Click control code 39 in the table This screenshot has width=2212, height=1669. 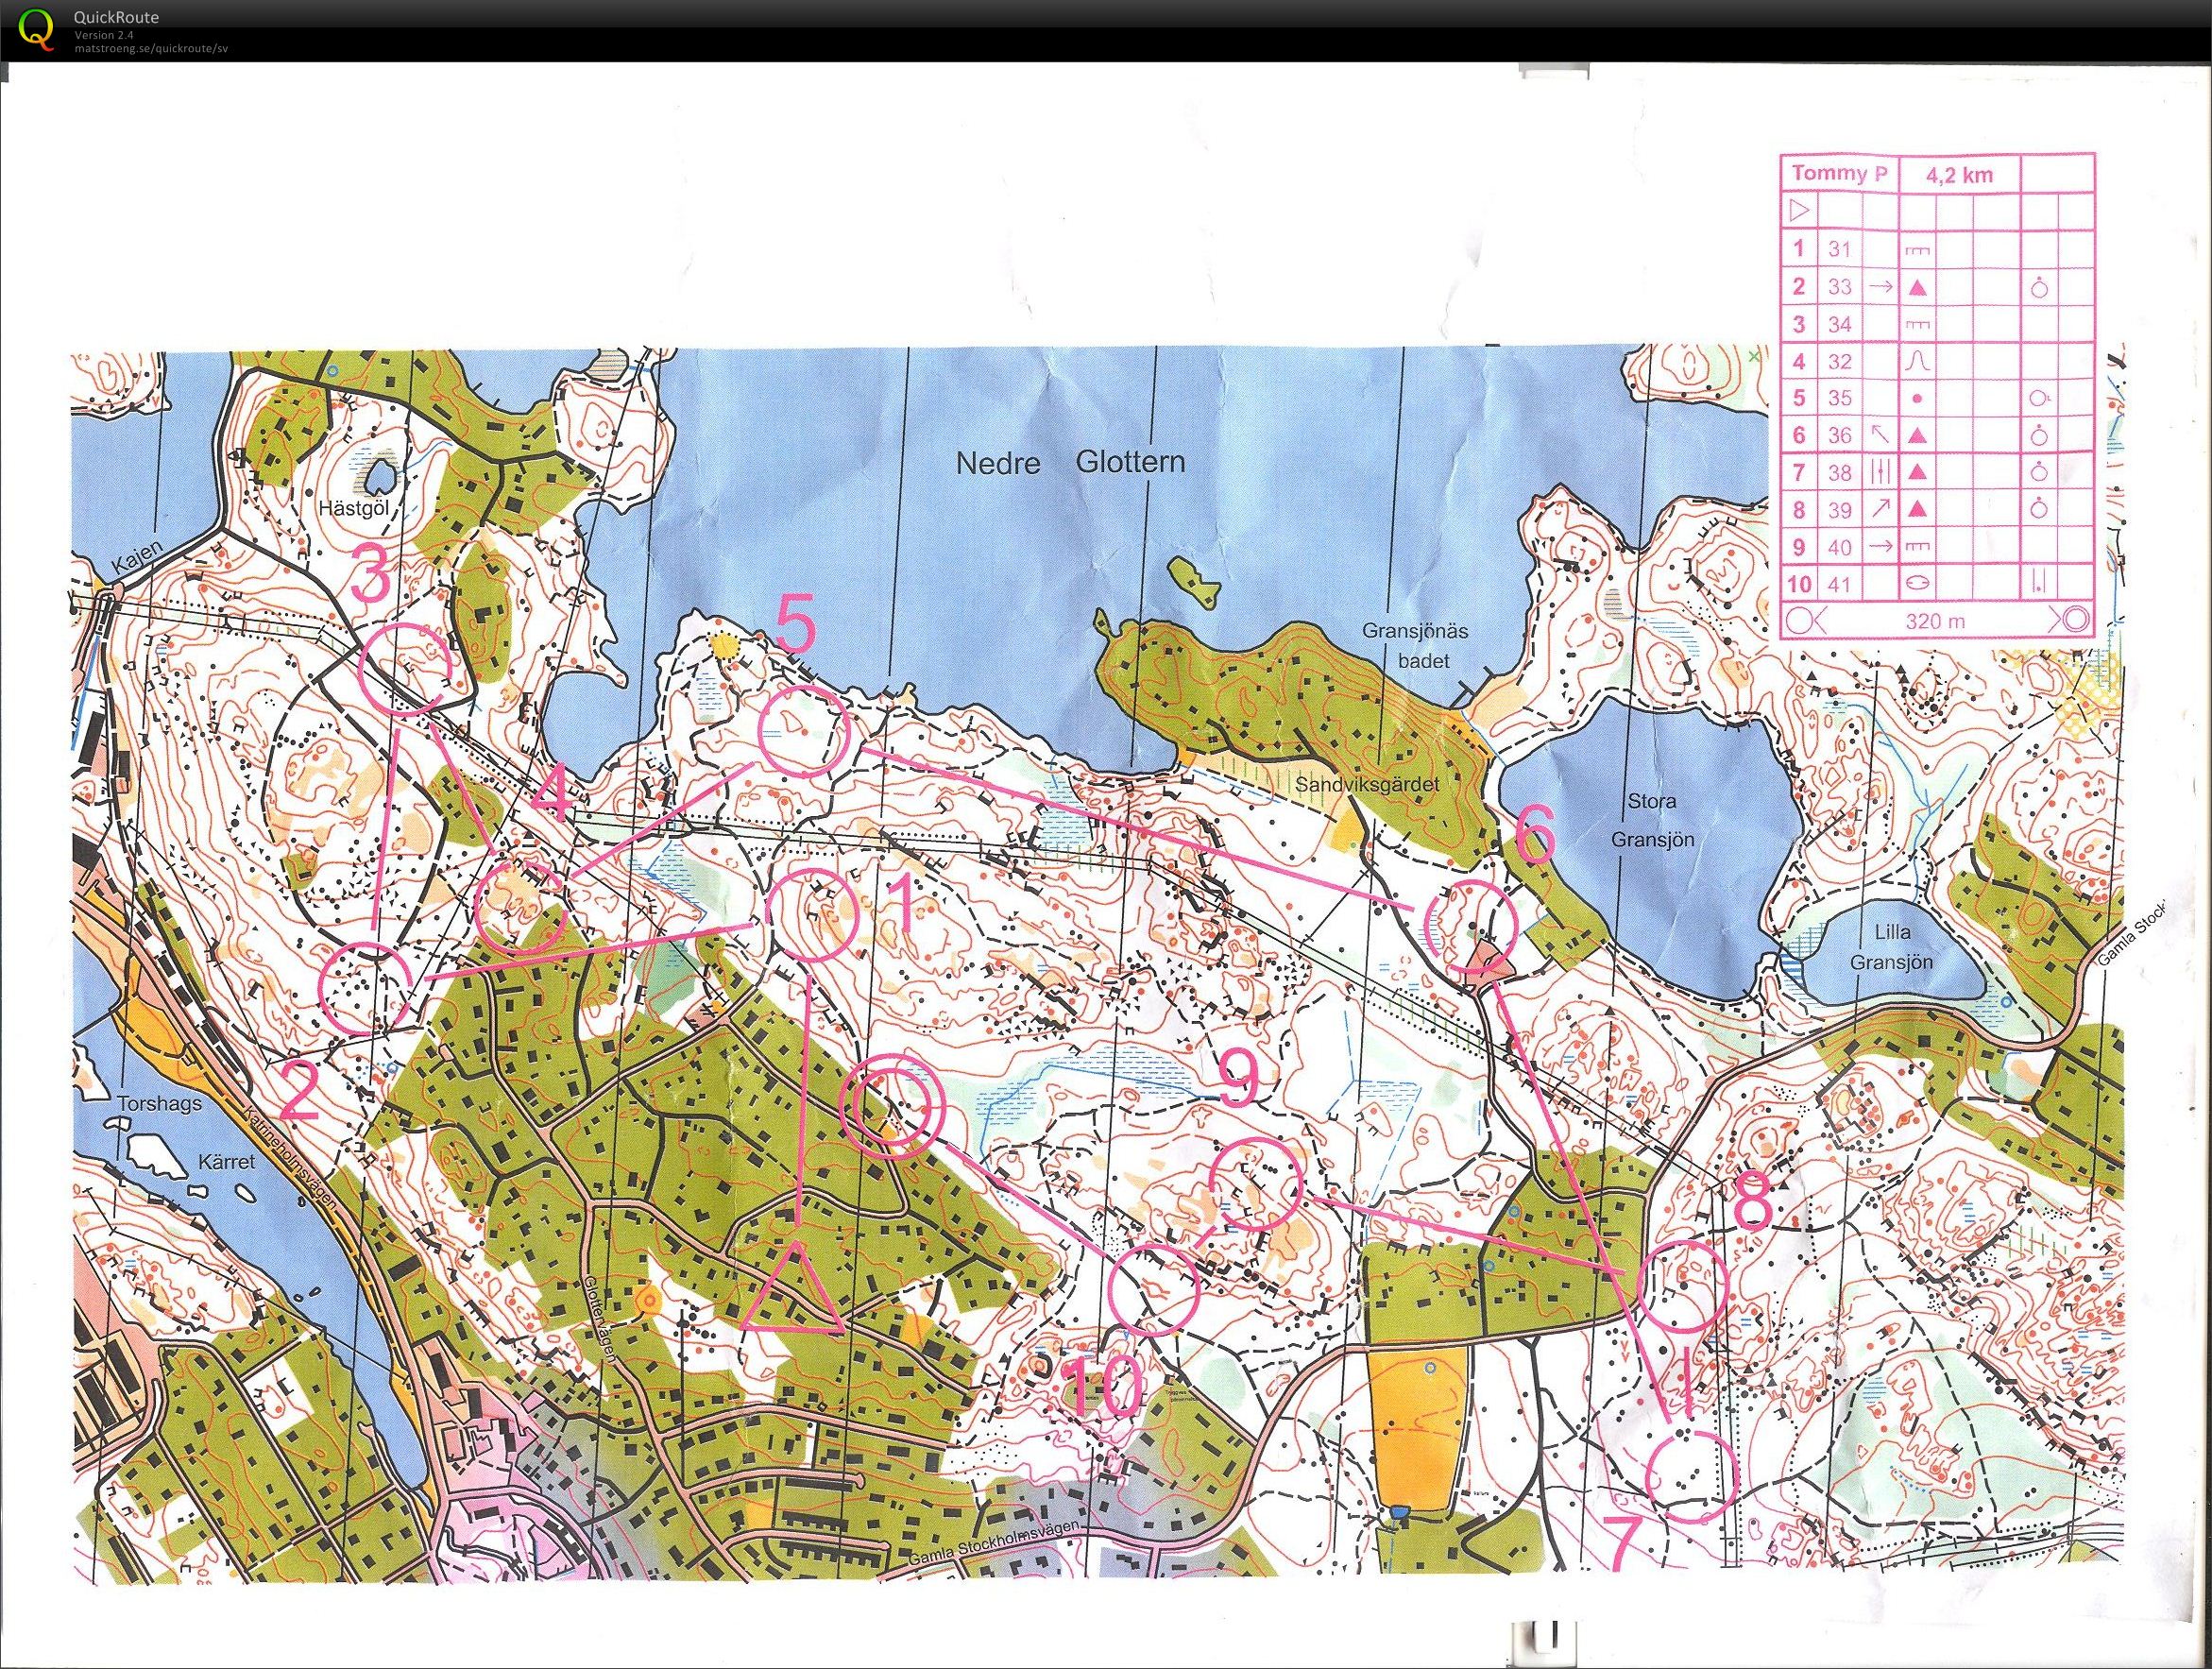[x=1840, y=510]
